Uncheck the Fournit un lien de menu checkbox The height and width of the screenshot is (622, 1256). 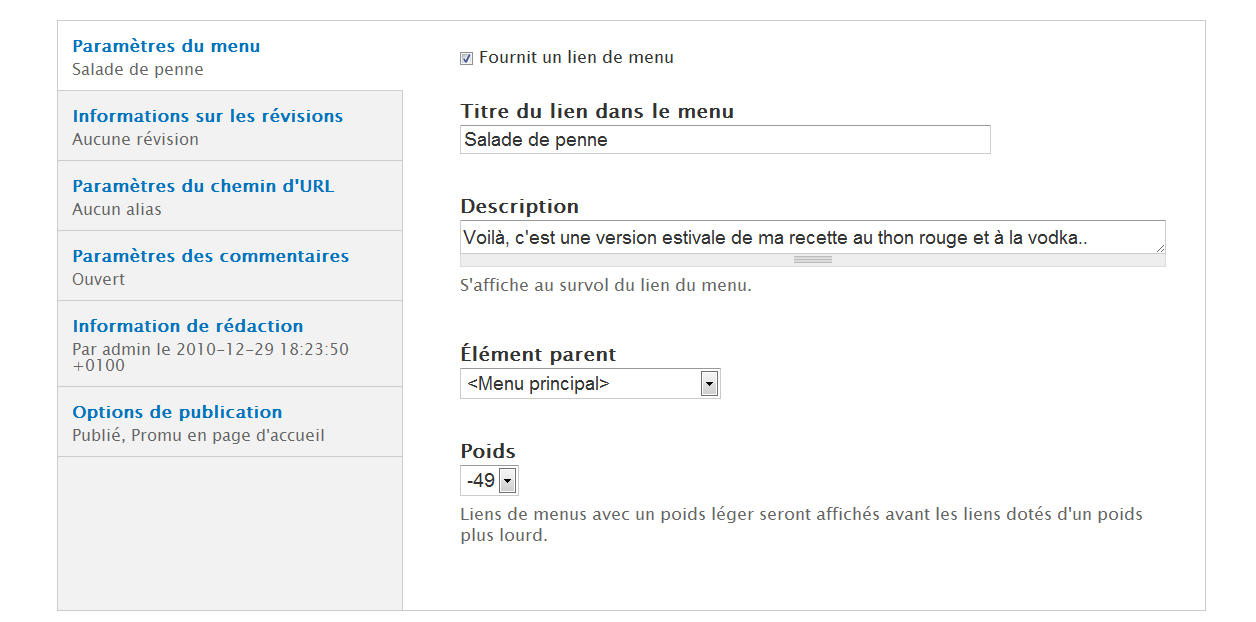click(x=466, y=59)
